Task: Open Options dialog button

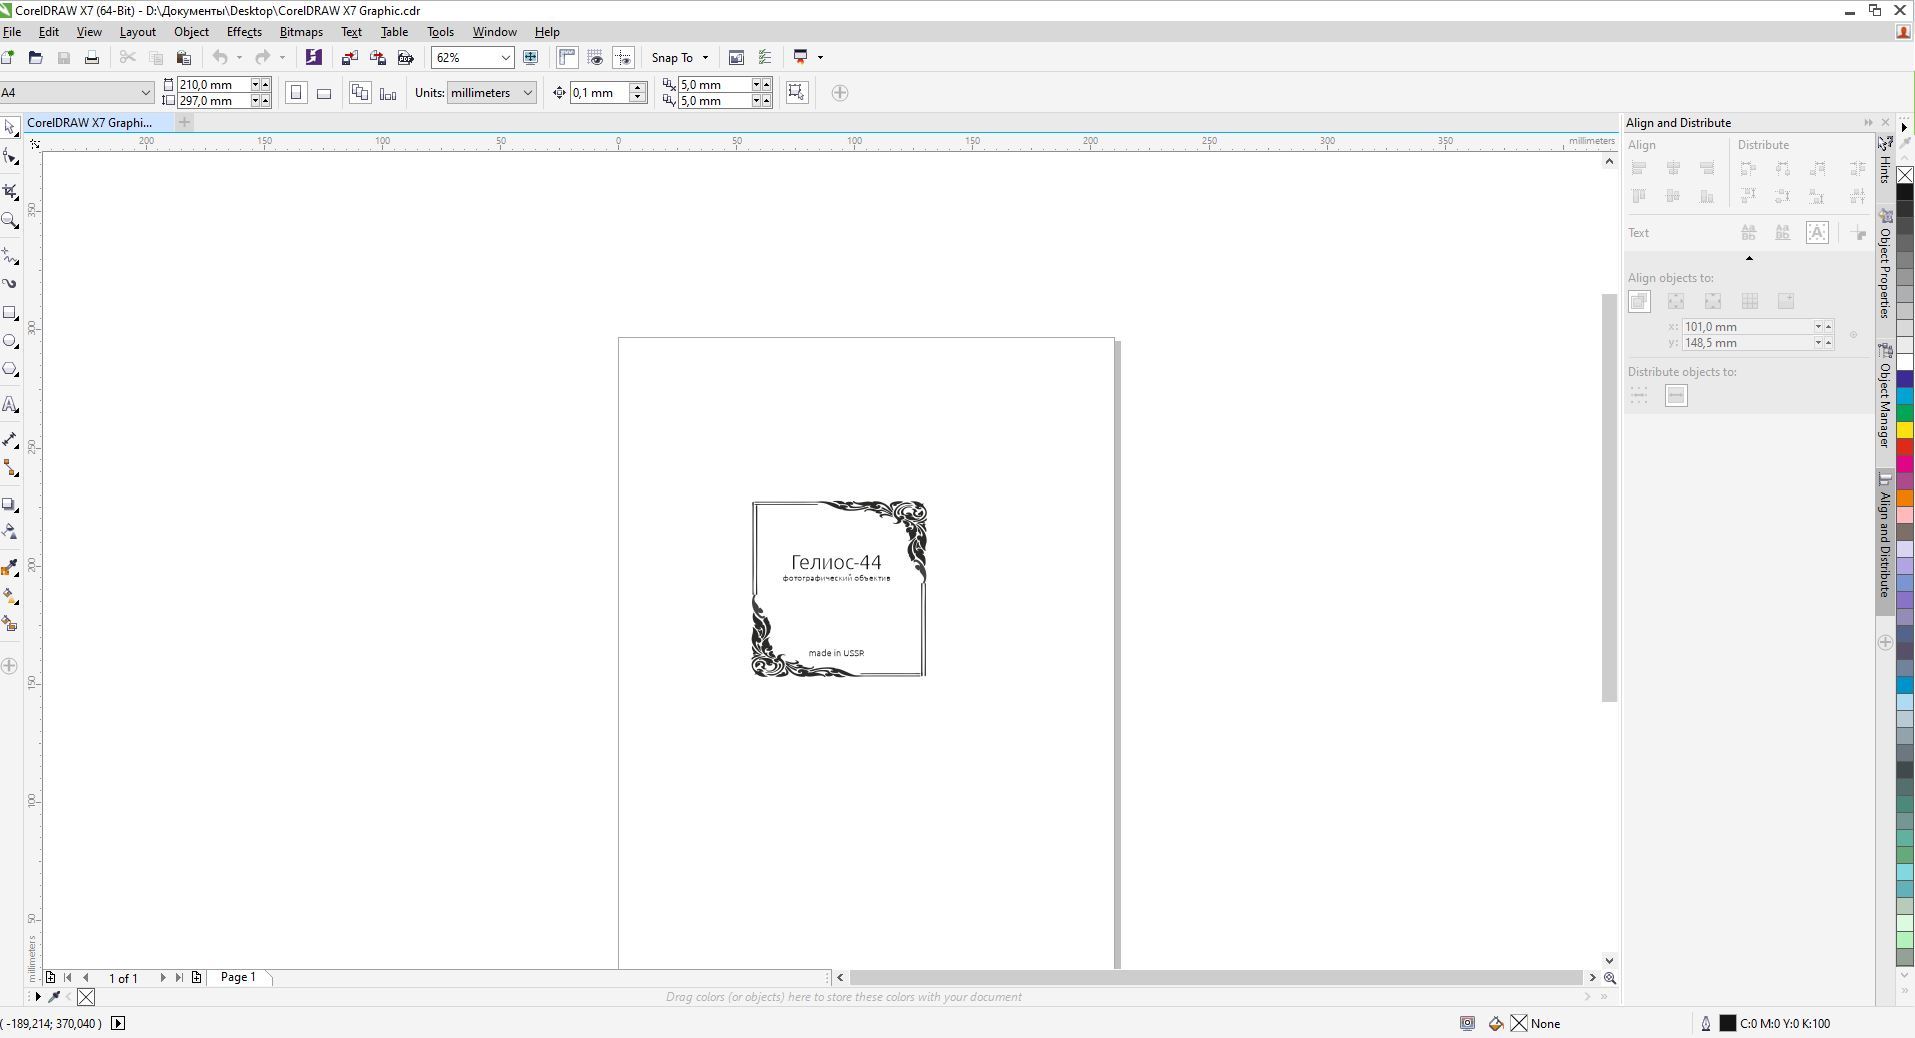Action: (736, 58)
